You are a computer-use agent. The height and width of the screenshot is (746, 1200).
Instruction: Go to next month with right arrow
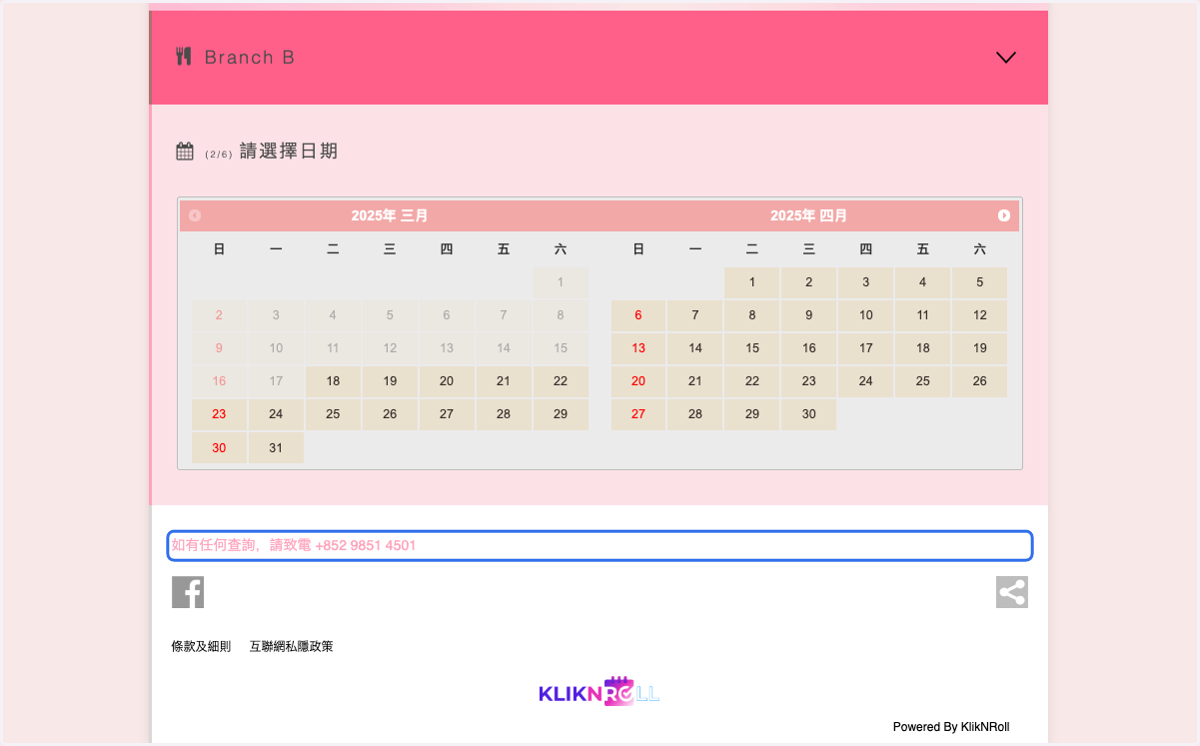pyautogui.click(x=1004, y=216)
